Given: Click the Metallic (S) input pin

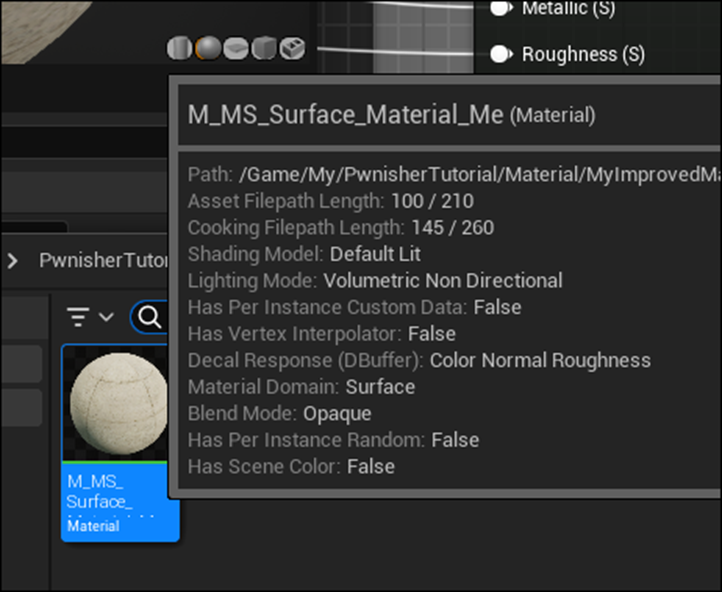Looking at the screenshot, I should coord(501,8).
